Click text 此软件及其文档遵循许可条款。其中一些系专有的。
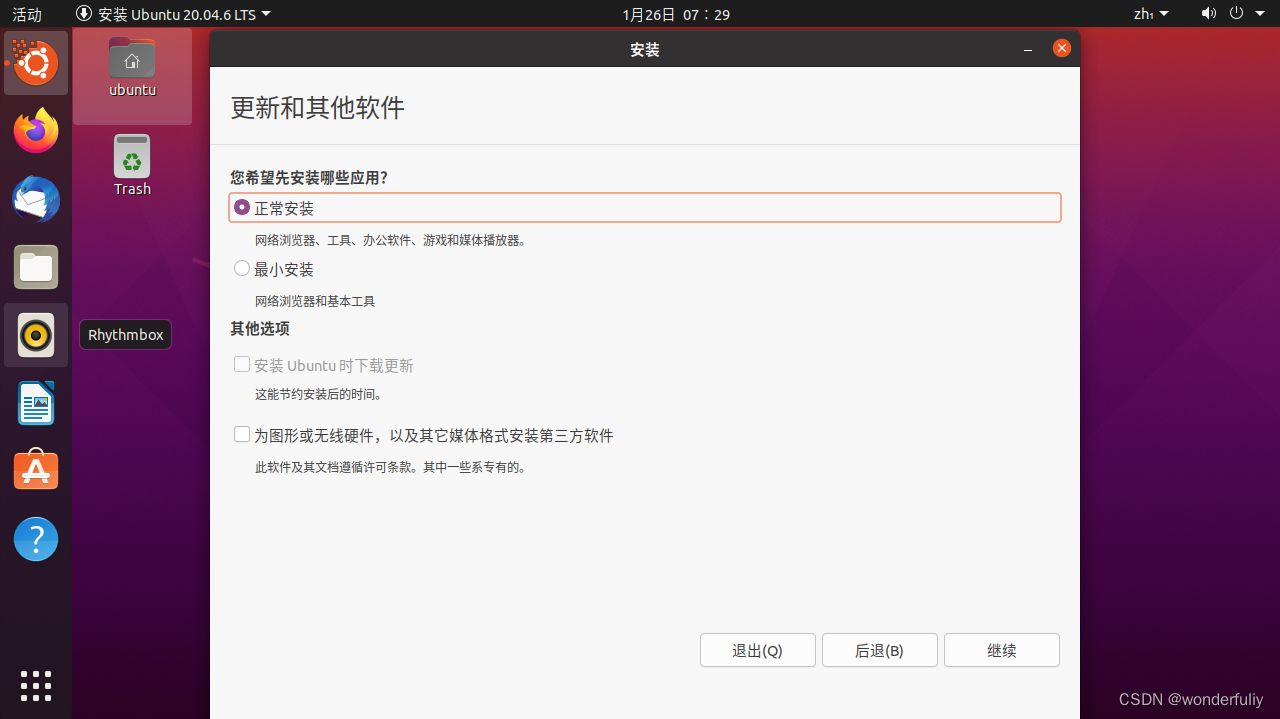This screenshot has width=1280, height=719. pos(390,467)
